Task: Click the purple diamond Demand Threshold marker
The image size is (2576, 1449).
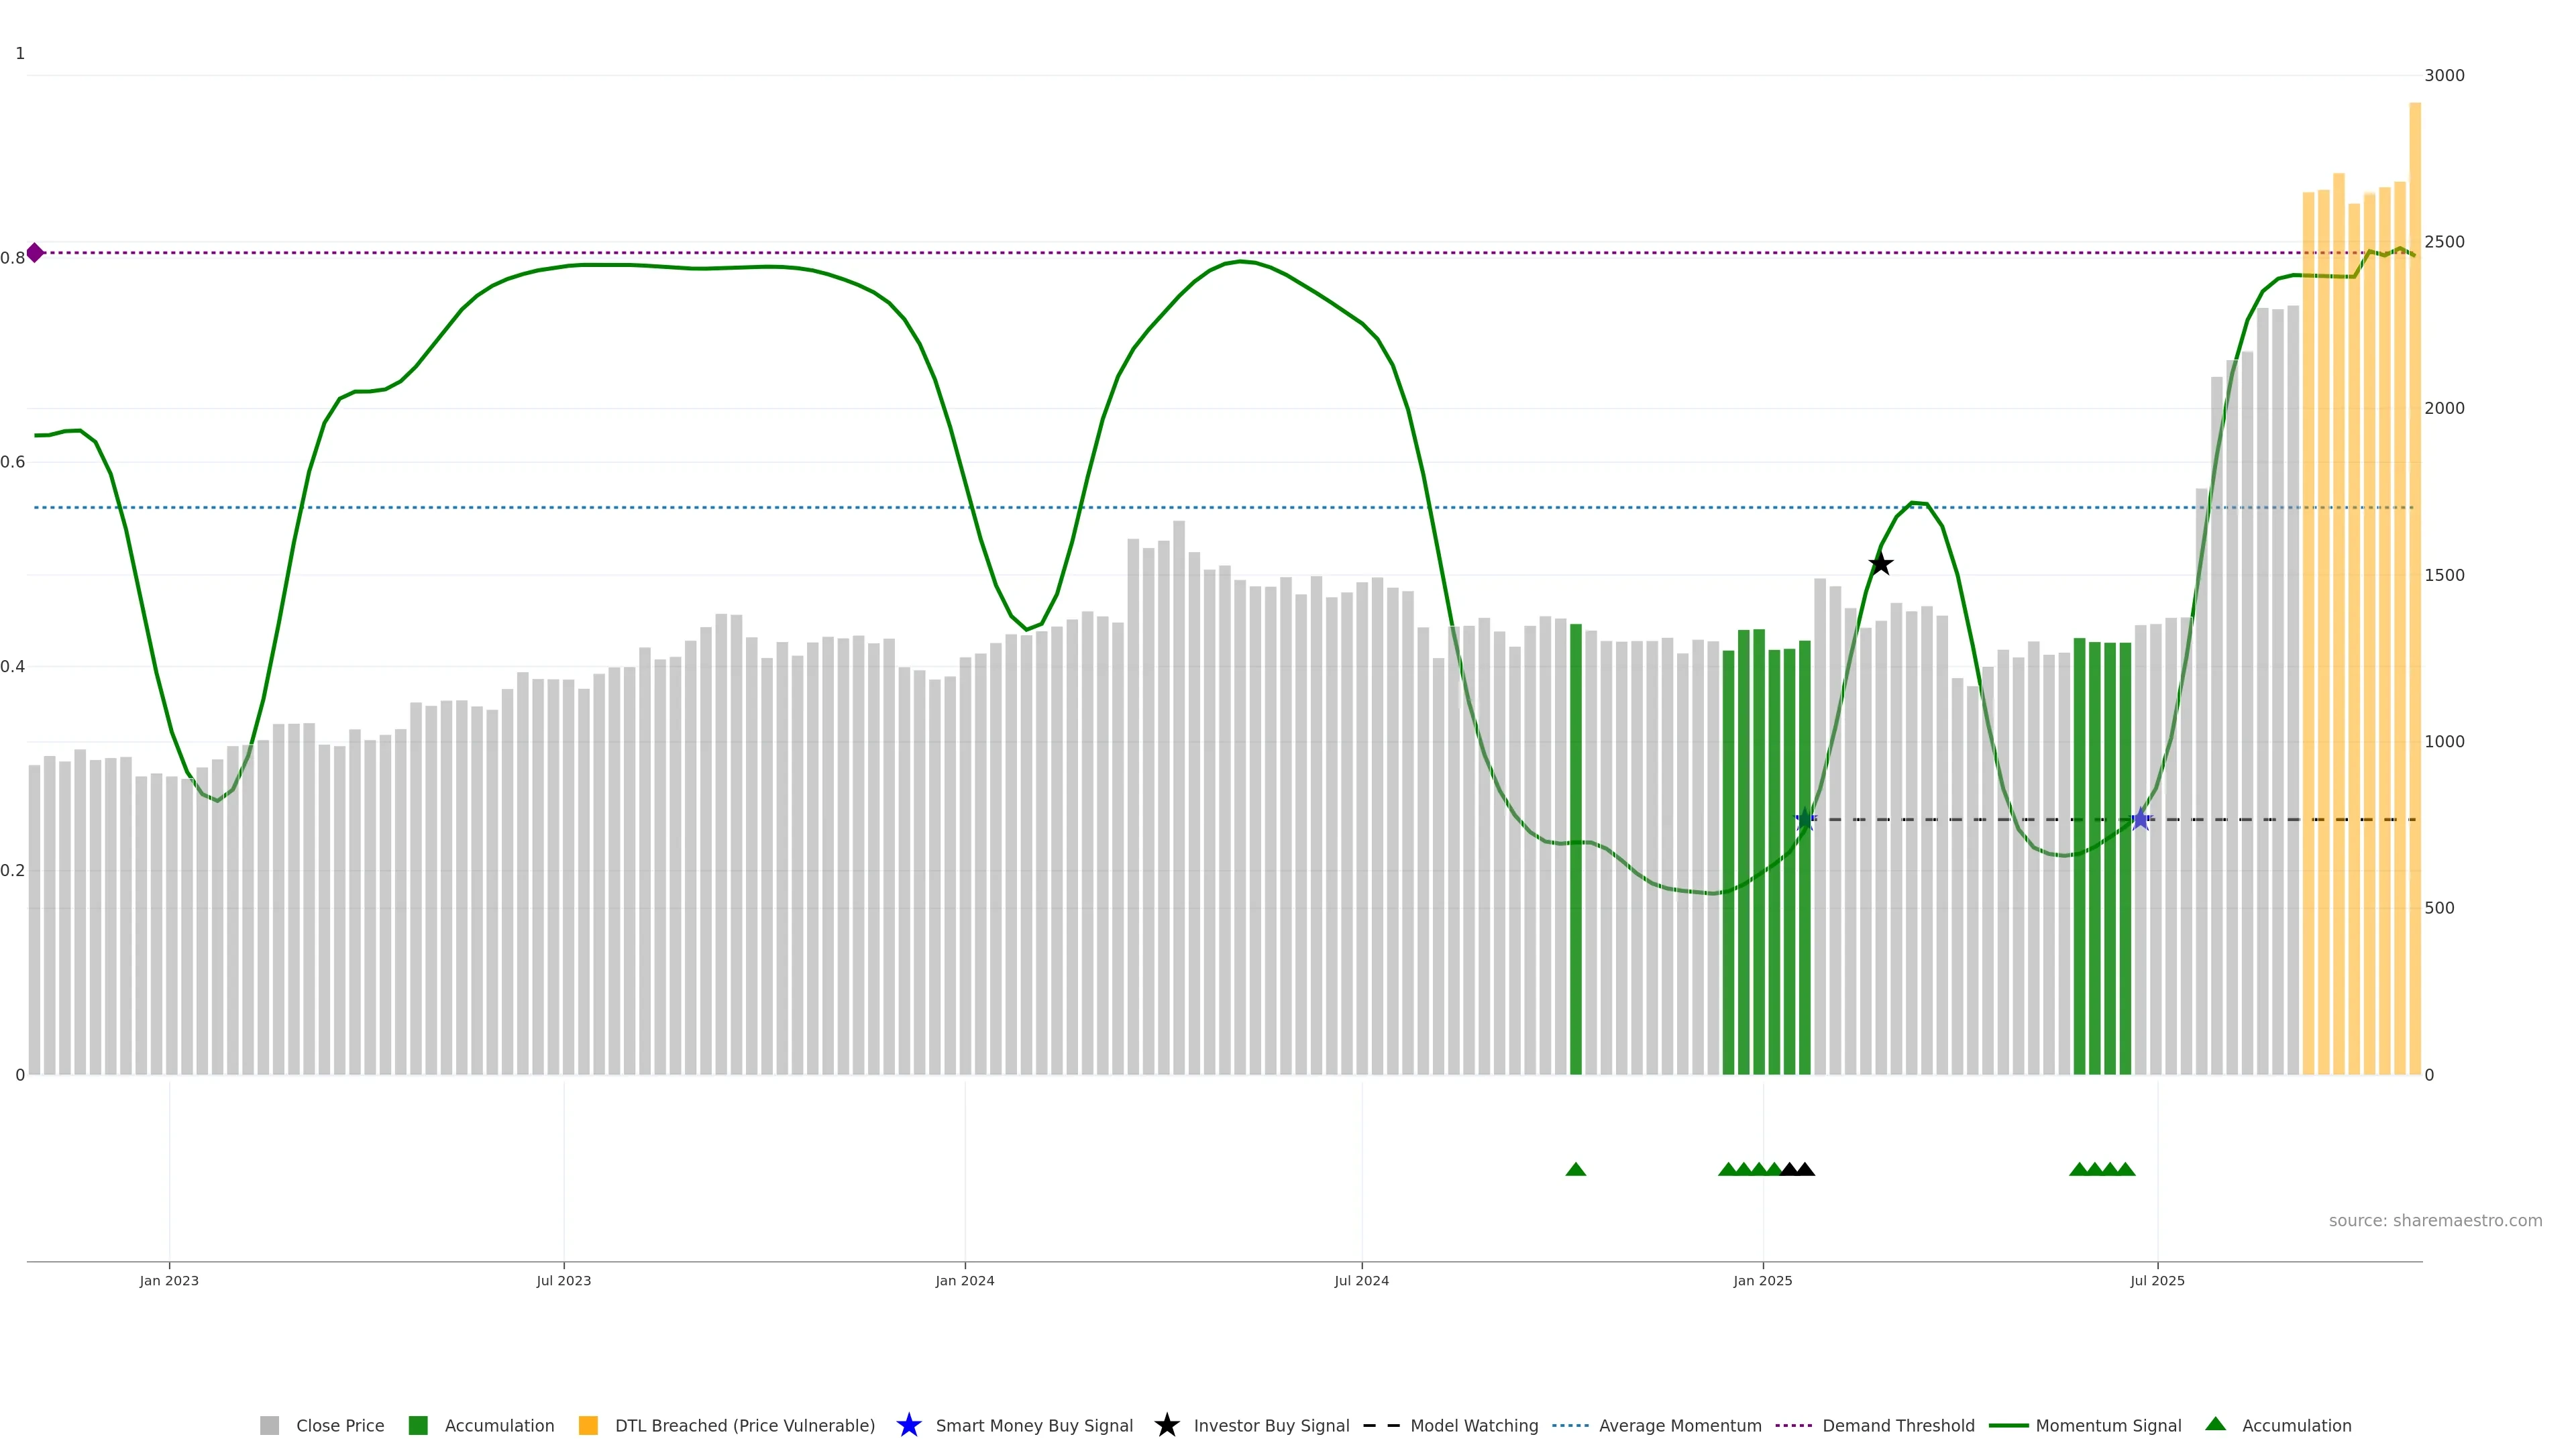Action: point(35,253)
